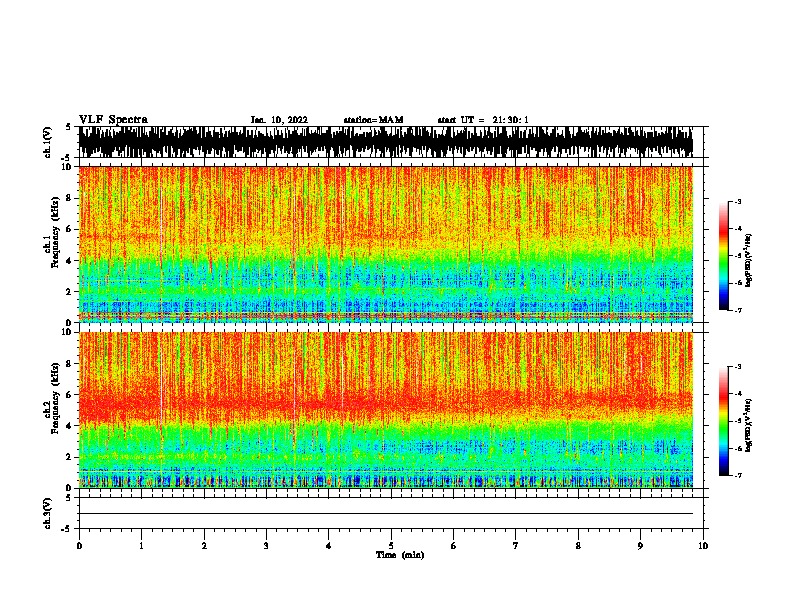Viewport: 792px width, 612px height.
Task: Click the ch.2 'Frequency (kHz)' axis label
Action: (x=55, y=398)
